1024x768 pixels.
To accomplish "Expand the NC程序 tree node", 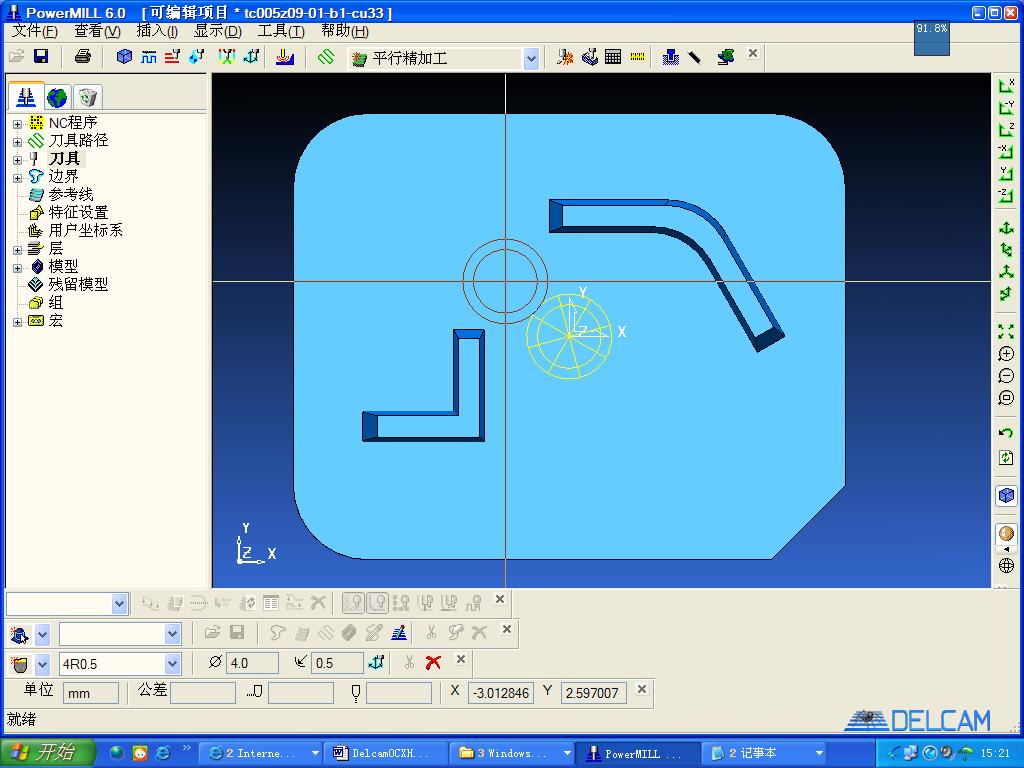I will point(18,123).
